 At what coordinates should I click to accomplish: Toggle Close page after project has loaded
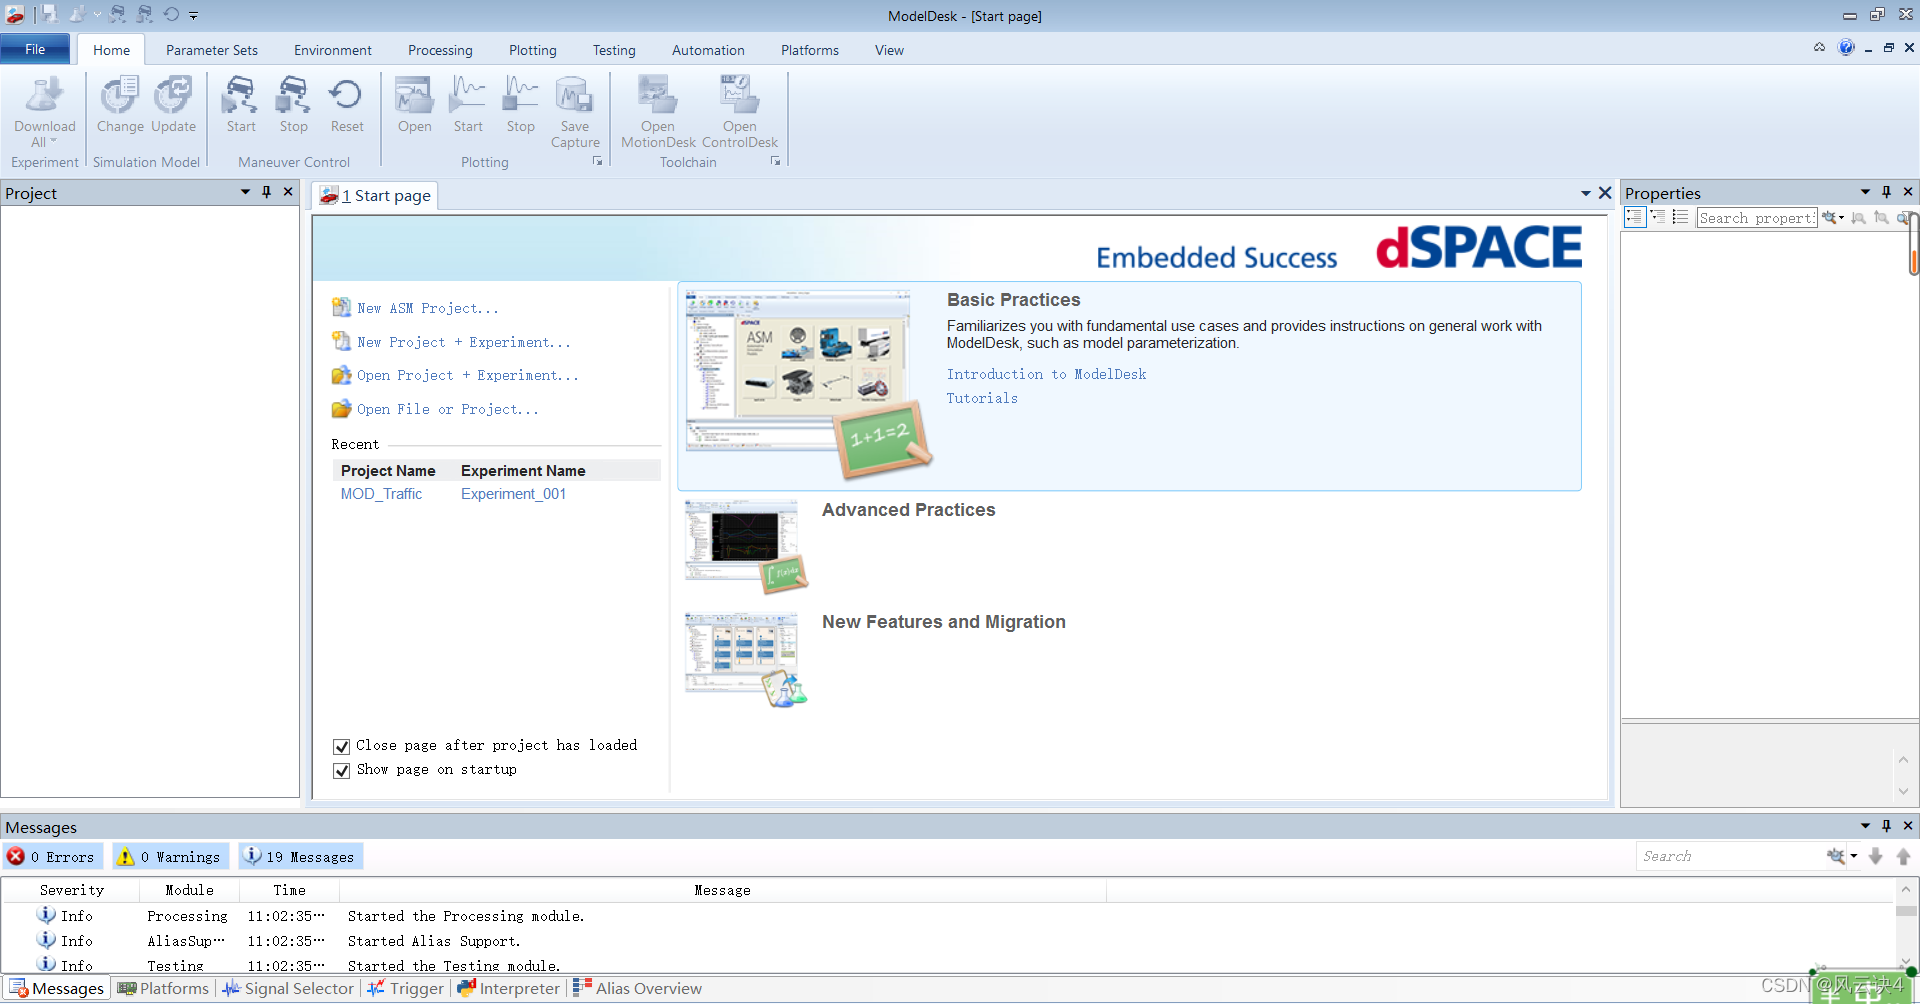tap(341, 747)
